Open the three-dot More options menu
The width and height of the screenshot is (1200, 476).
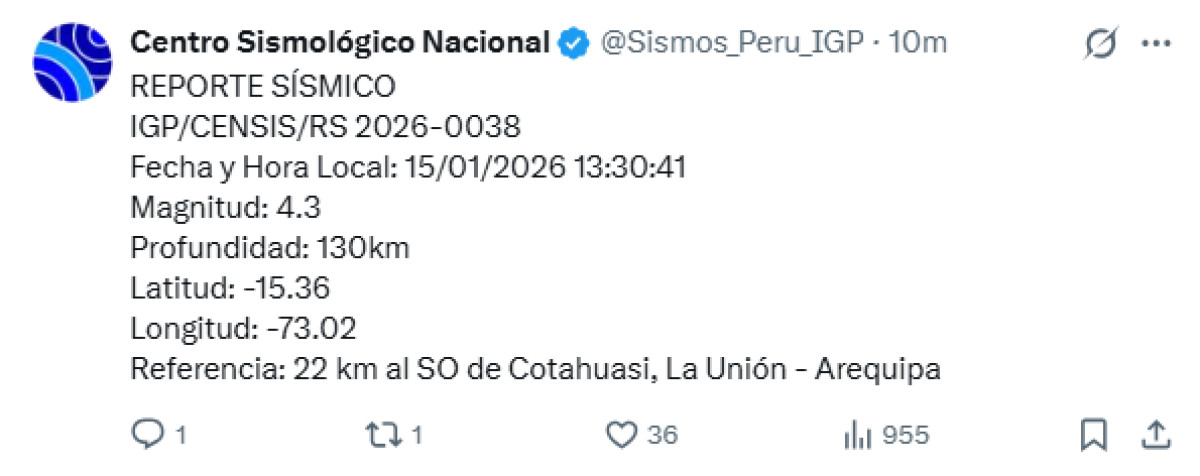(x=1155, y=44)
